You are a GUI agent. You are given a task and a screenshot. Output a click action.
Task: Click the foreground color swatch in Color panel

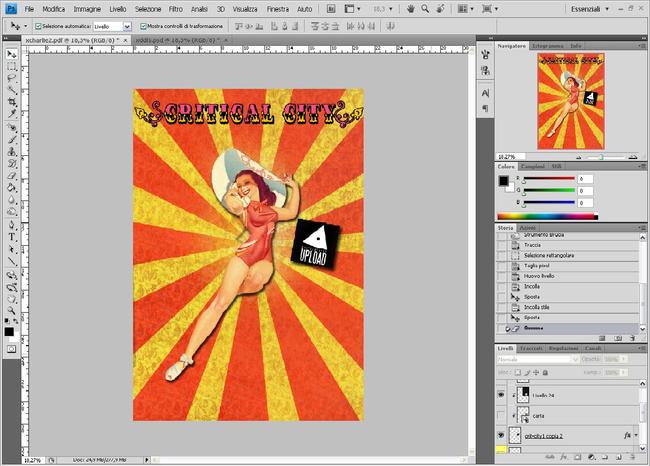pos(503,181)
